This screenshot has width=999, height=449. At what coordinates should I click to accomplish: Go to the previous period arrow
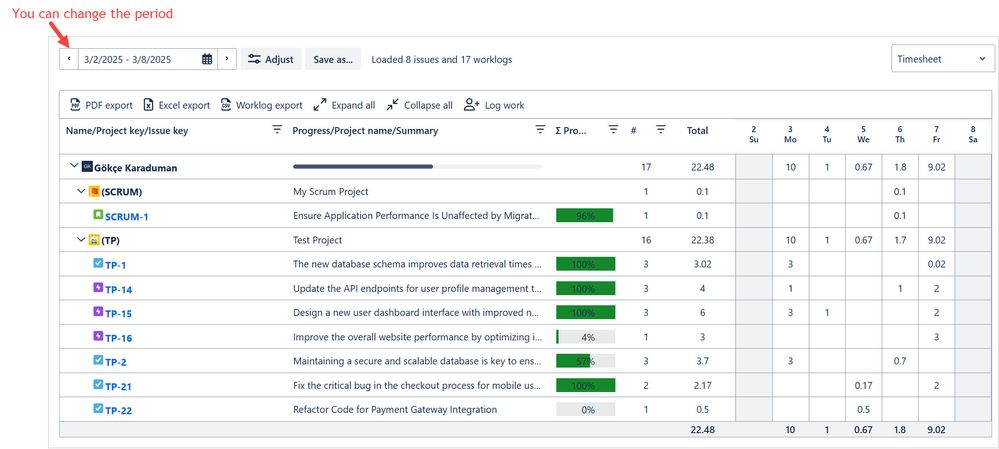(68, 59)
